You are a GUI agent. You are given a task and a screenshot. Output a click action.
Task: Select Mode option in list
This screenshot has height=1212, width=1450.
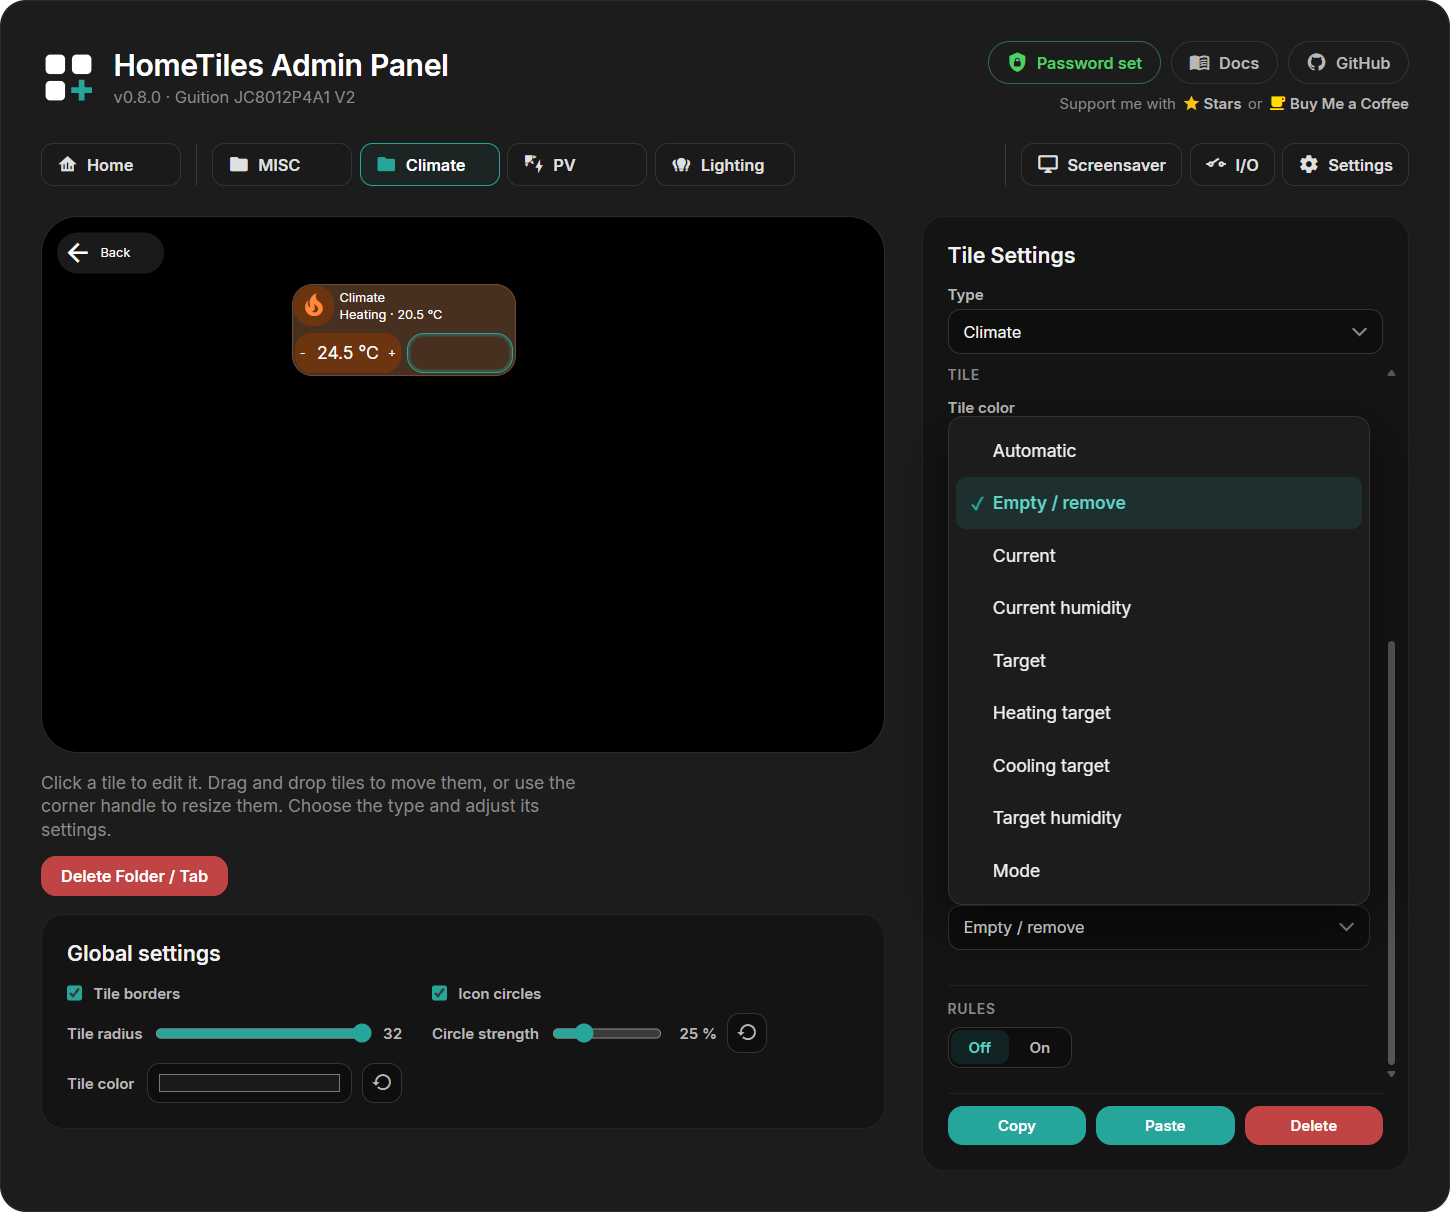(1158, 871)
